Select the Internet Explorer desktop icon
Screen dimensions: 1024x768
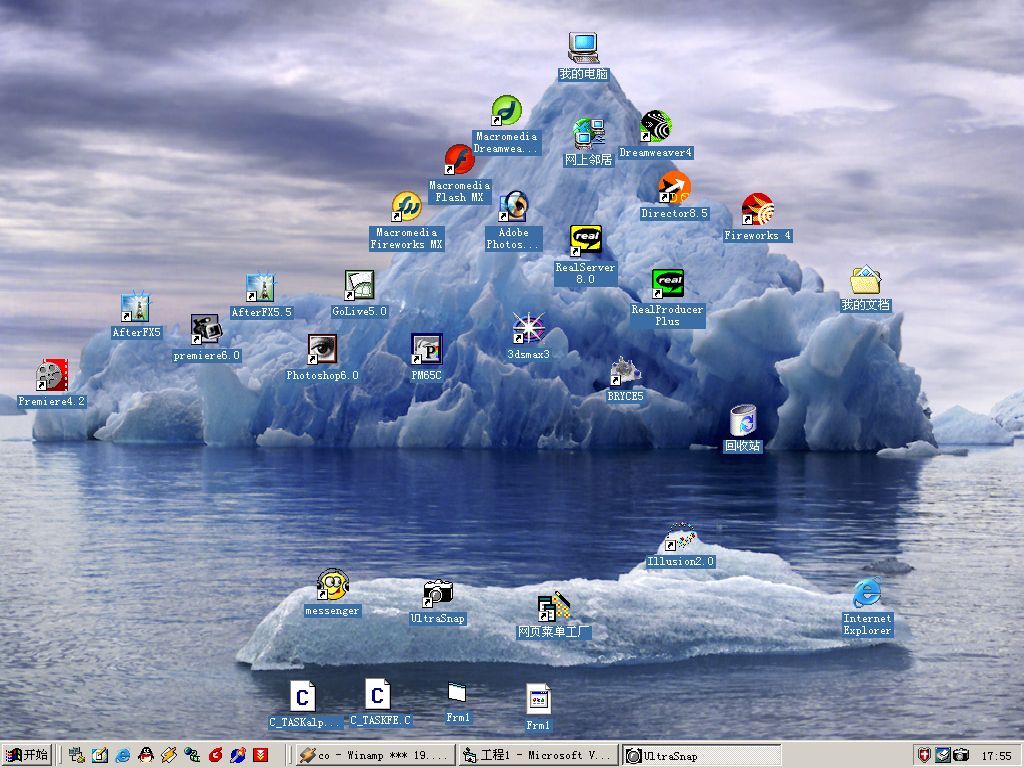(867, 594)
